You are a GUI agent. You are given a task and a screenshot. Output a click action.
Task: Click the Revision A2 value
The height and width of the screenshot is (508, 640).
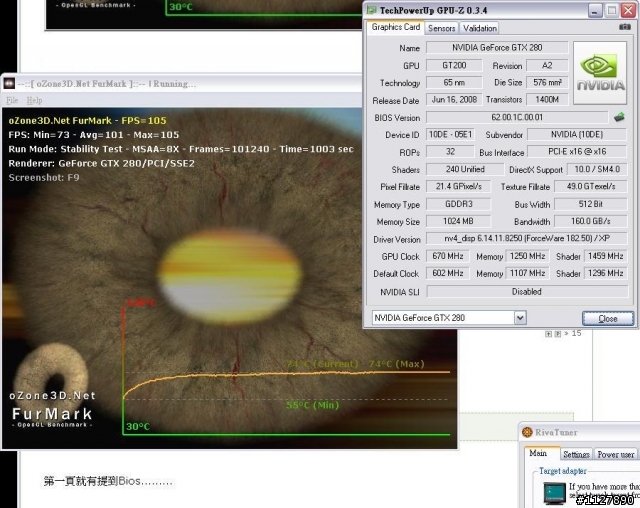547,65
